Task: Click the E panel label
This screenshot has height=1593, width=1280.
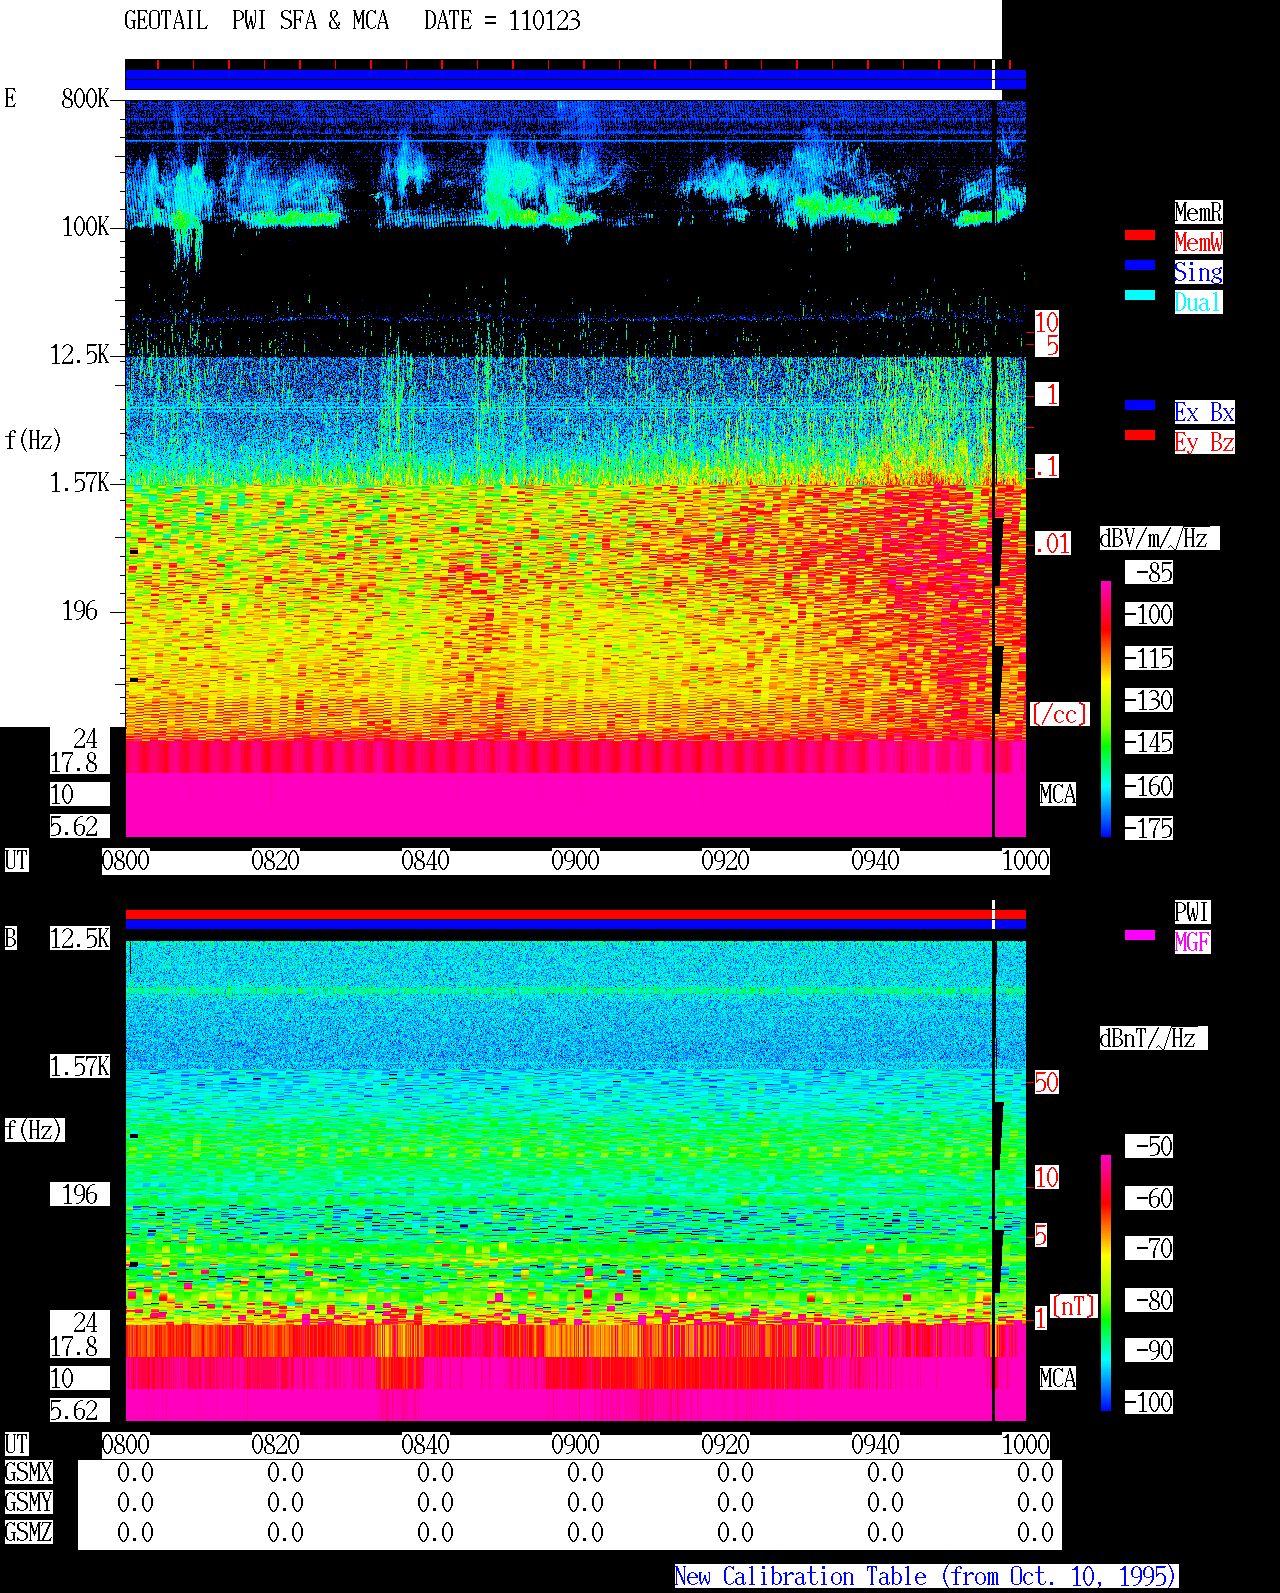Action: [x=10, y=98]
